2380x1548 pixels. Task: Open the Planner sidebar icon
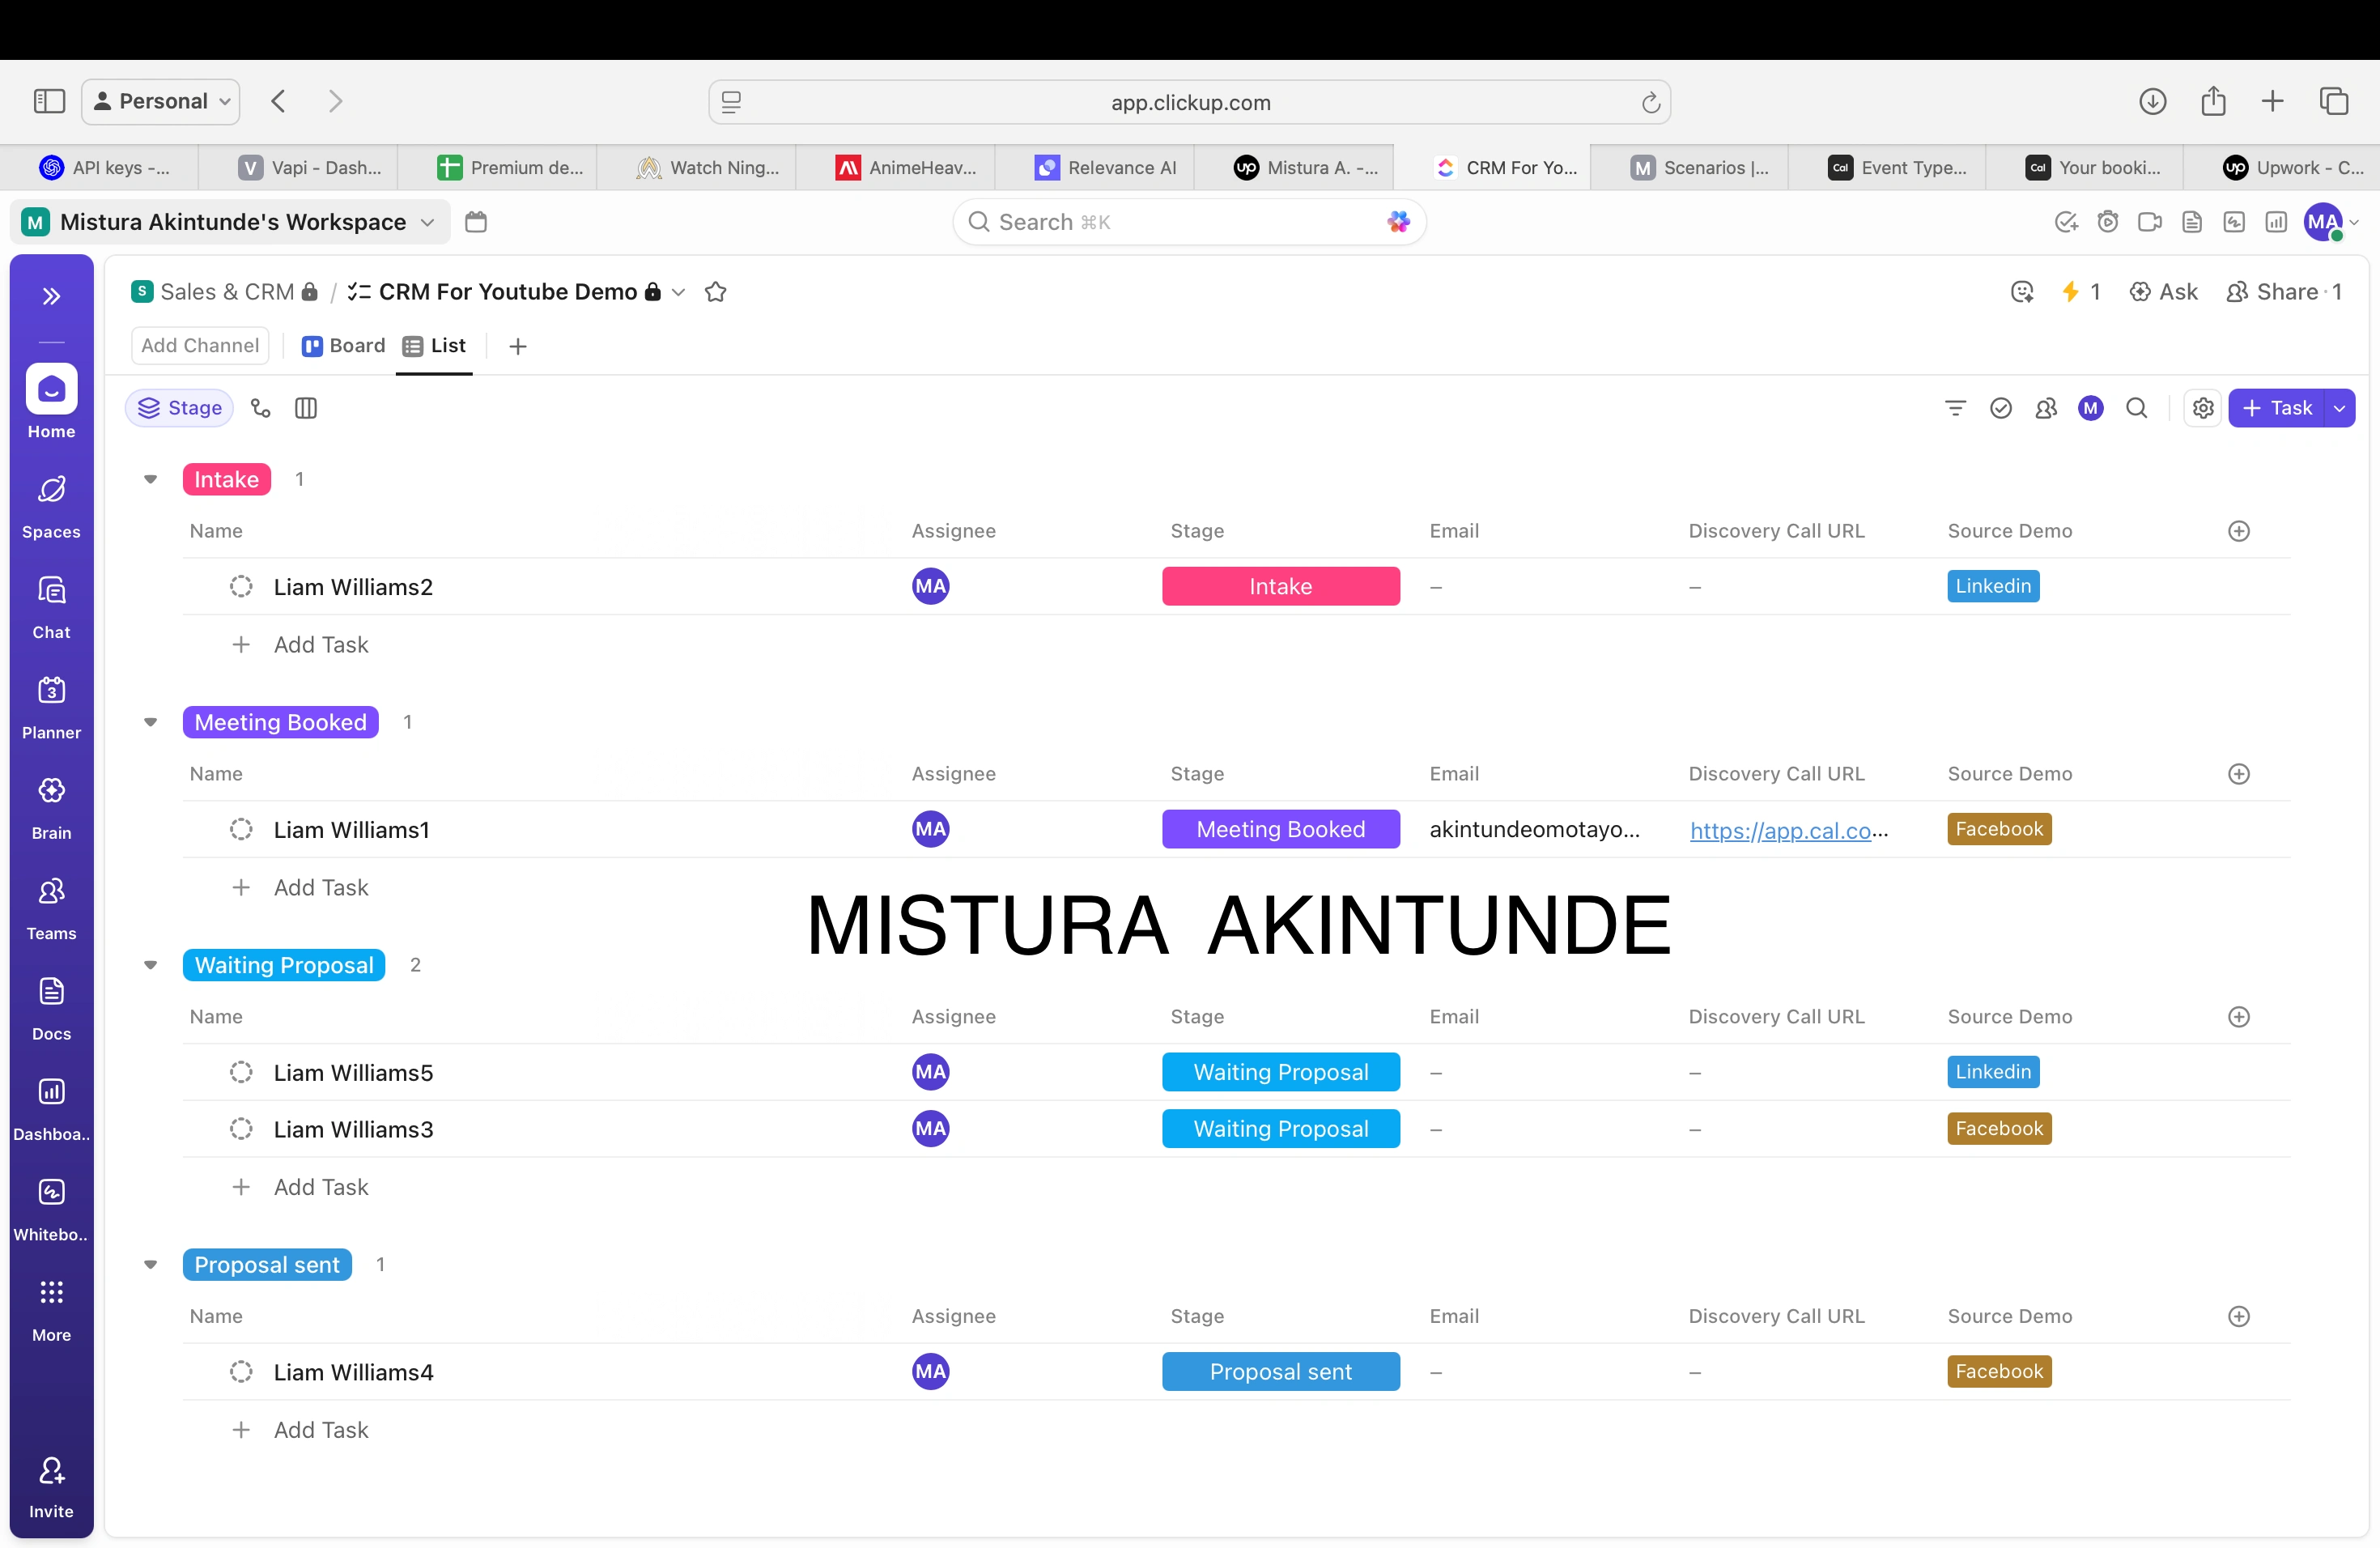(x=51, y=691)
